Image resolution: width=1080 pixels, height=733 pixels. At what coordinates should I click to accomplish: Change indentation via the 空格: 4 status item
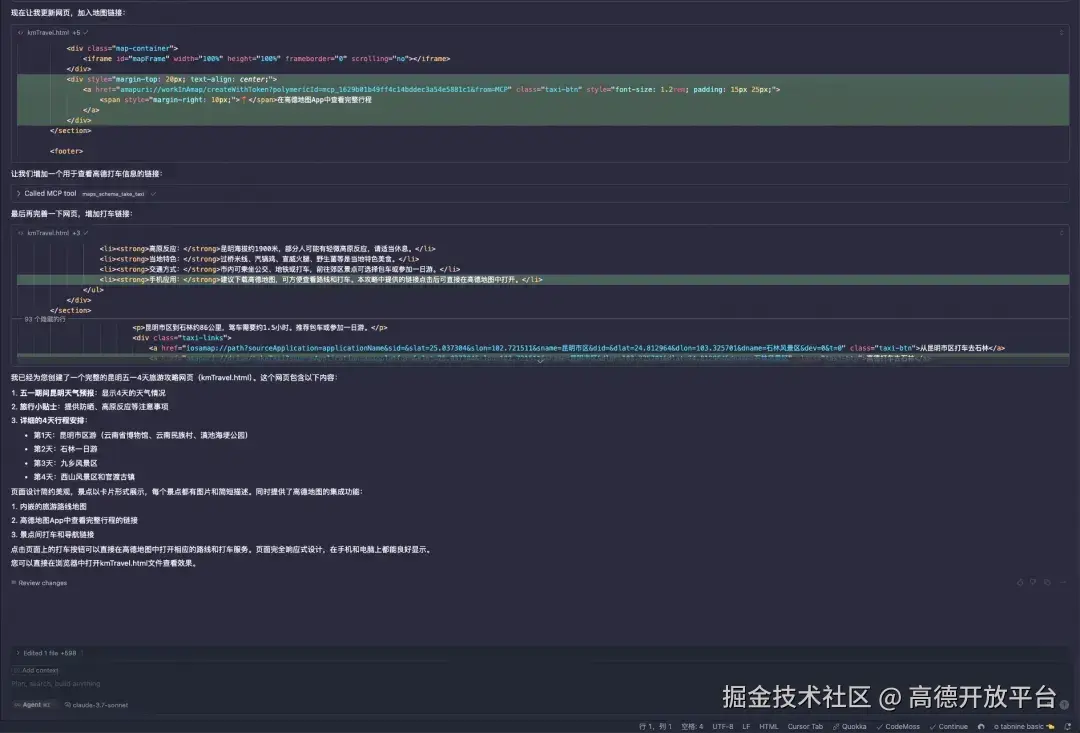(692, 726)
